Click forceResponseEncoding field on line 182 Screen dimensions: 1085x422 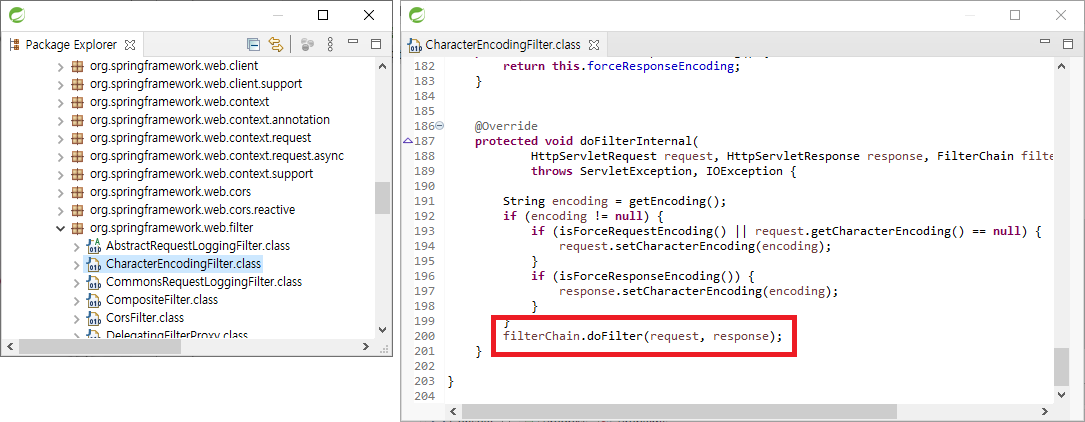coord(662,67)
